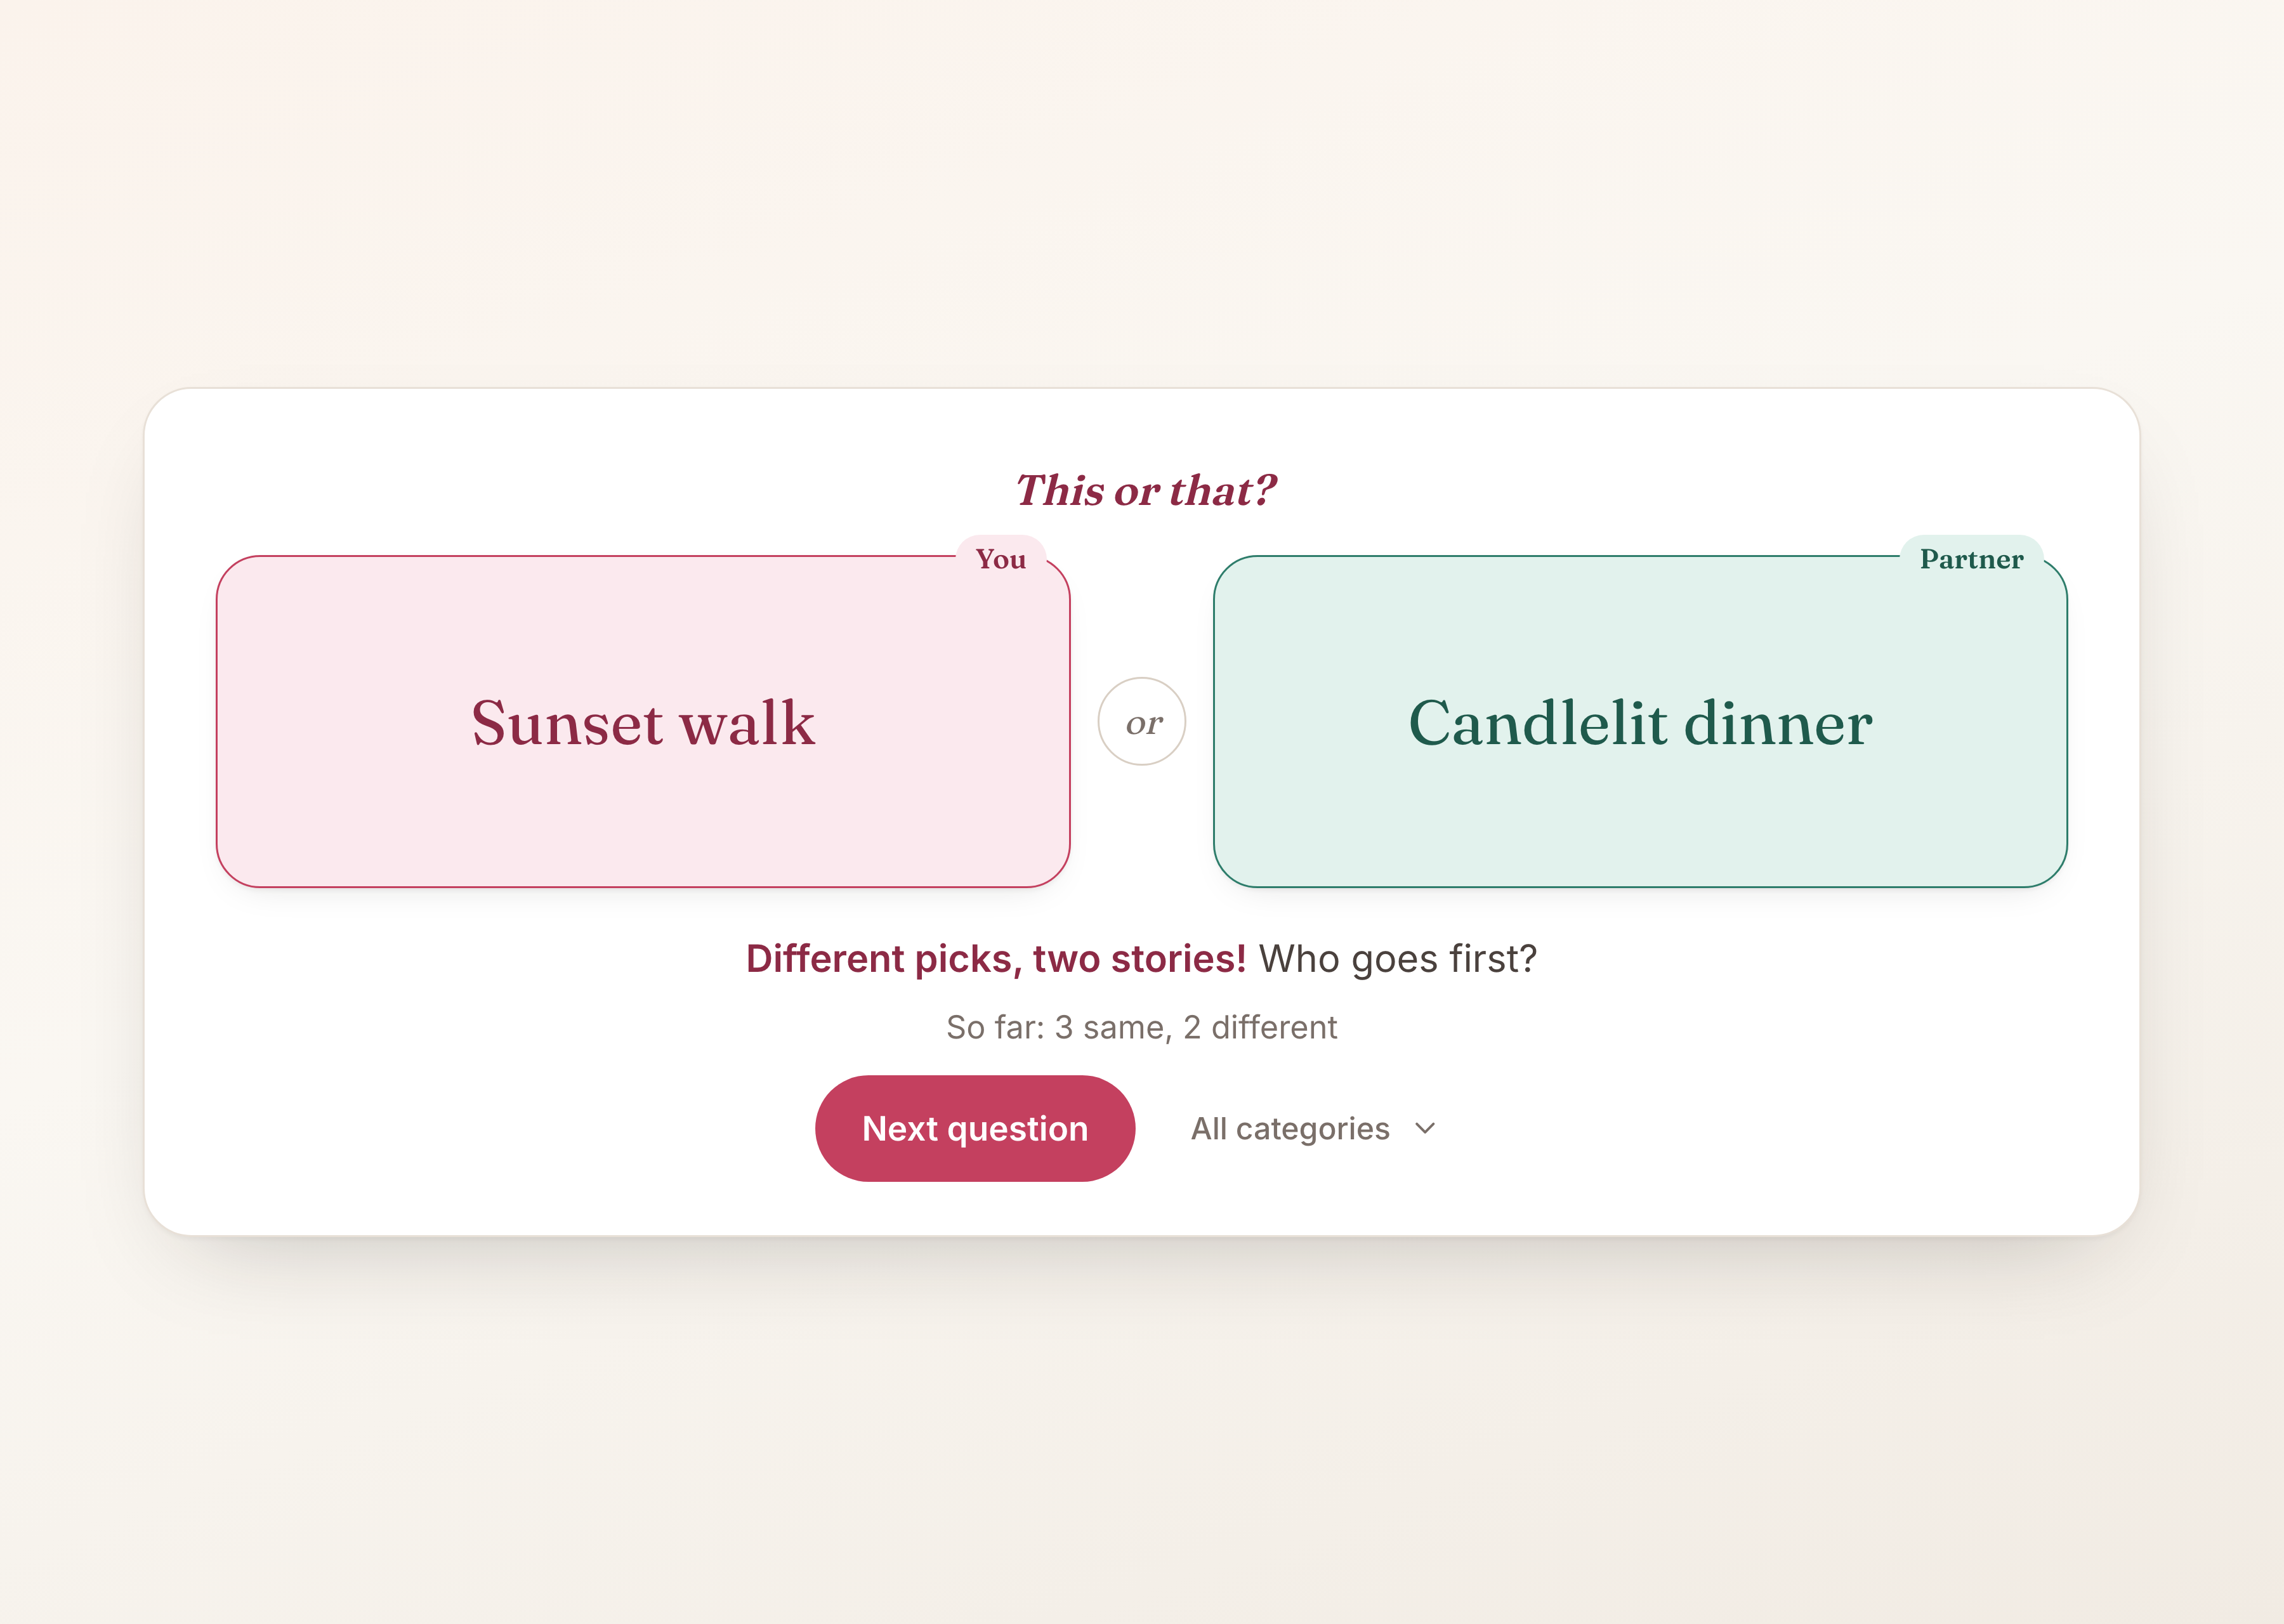Click the "So far: 3 same, 2 different" tally
Image resolution: width=2284 pixels, height=1624 pixels.
1142,1027
